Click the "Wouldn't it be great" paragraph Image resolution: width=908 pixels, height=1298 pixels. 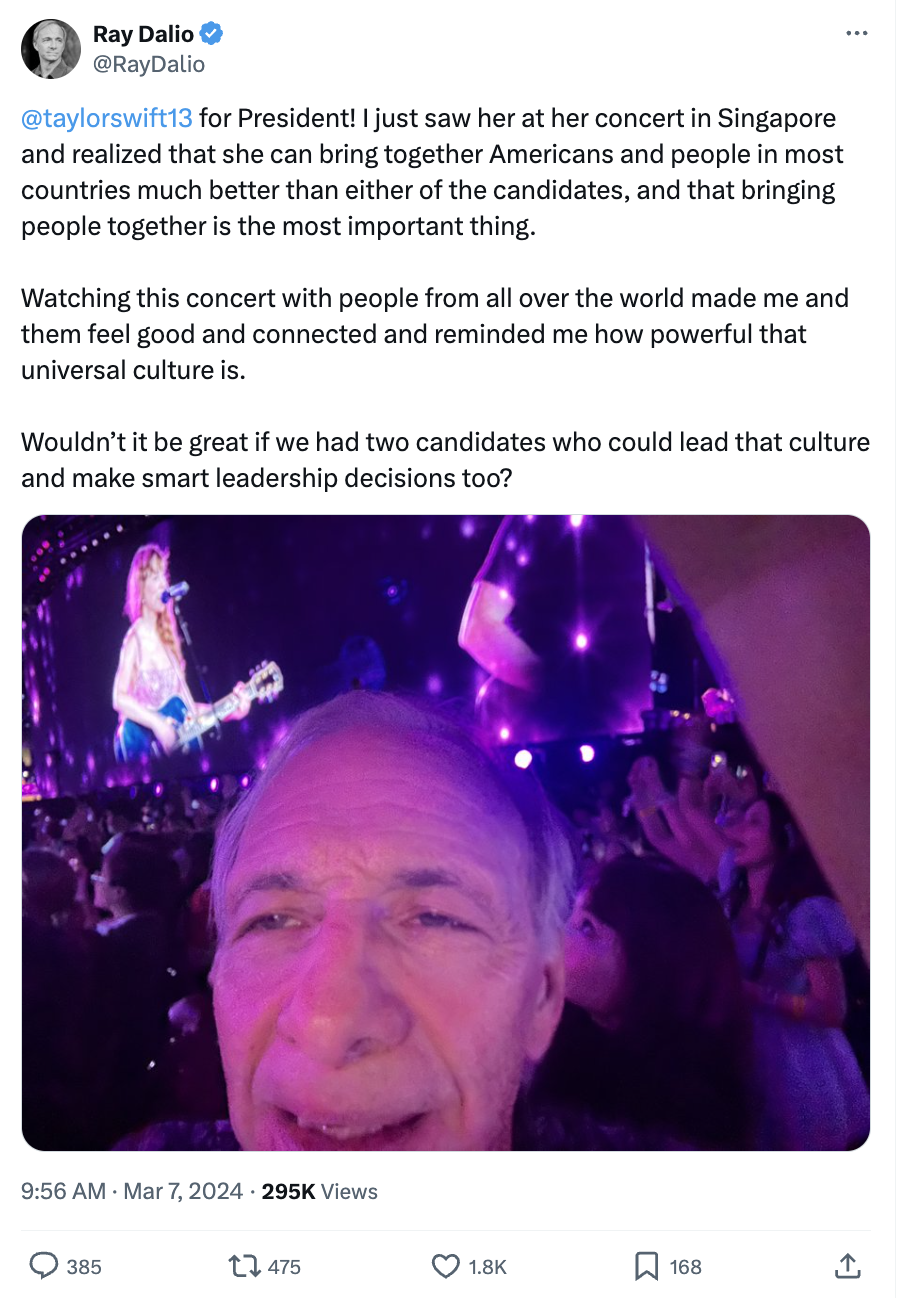tap(445, 460)
